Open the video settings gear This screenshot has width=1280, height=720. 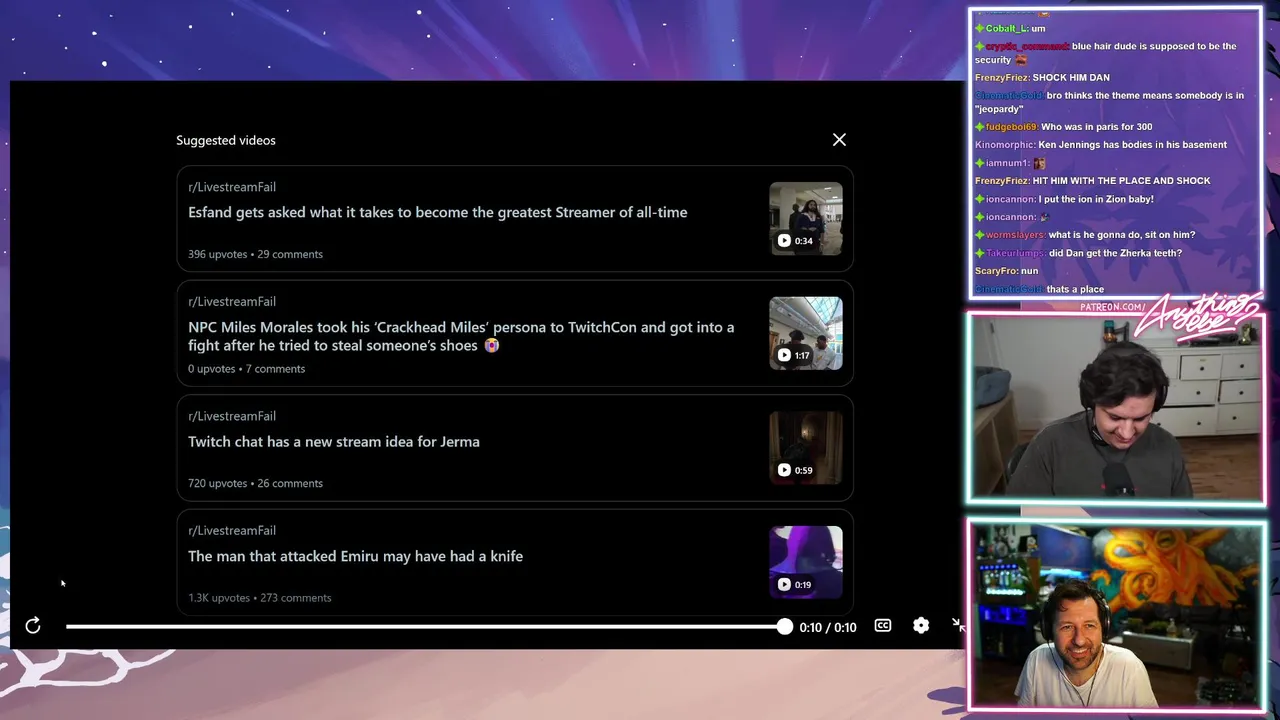coord(921,625)
